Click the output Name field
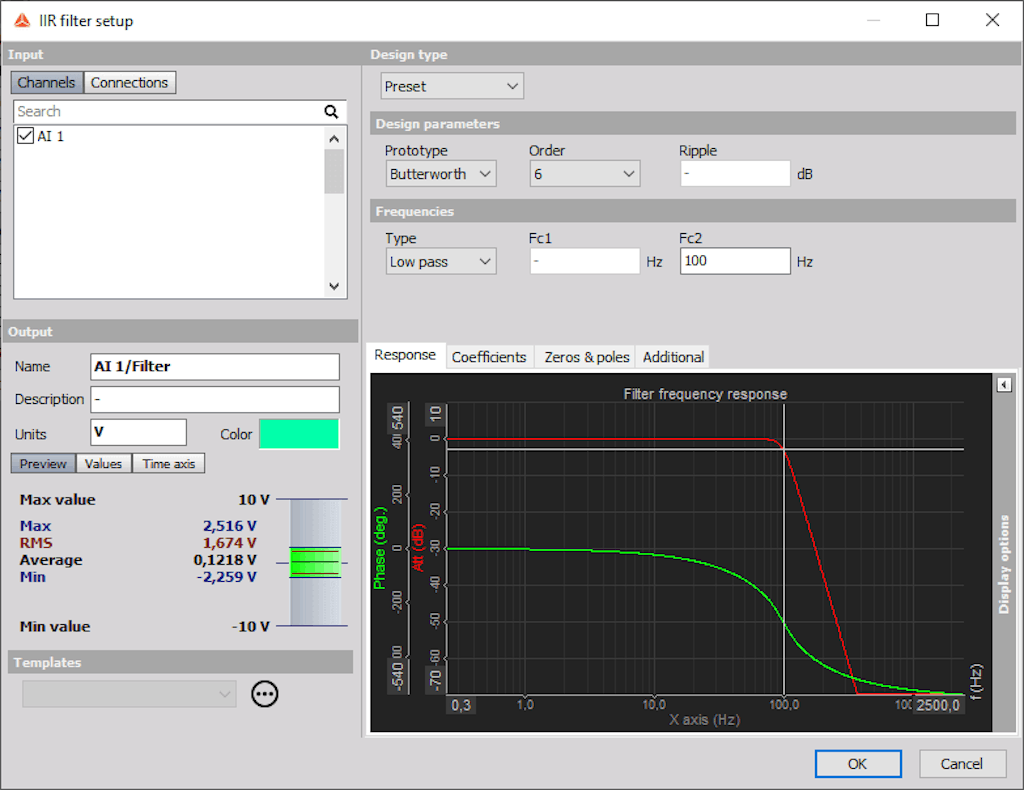This screenshot has width=1024, height=790. [x=215, y=367]
